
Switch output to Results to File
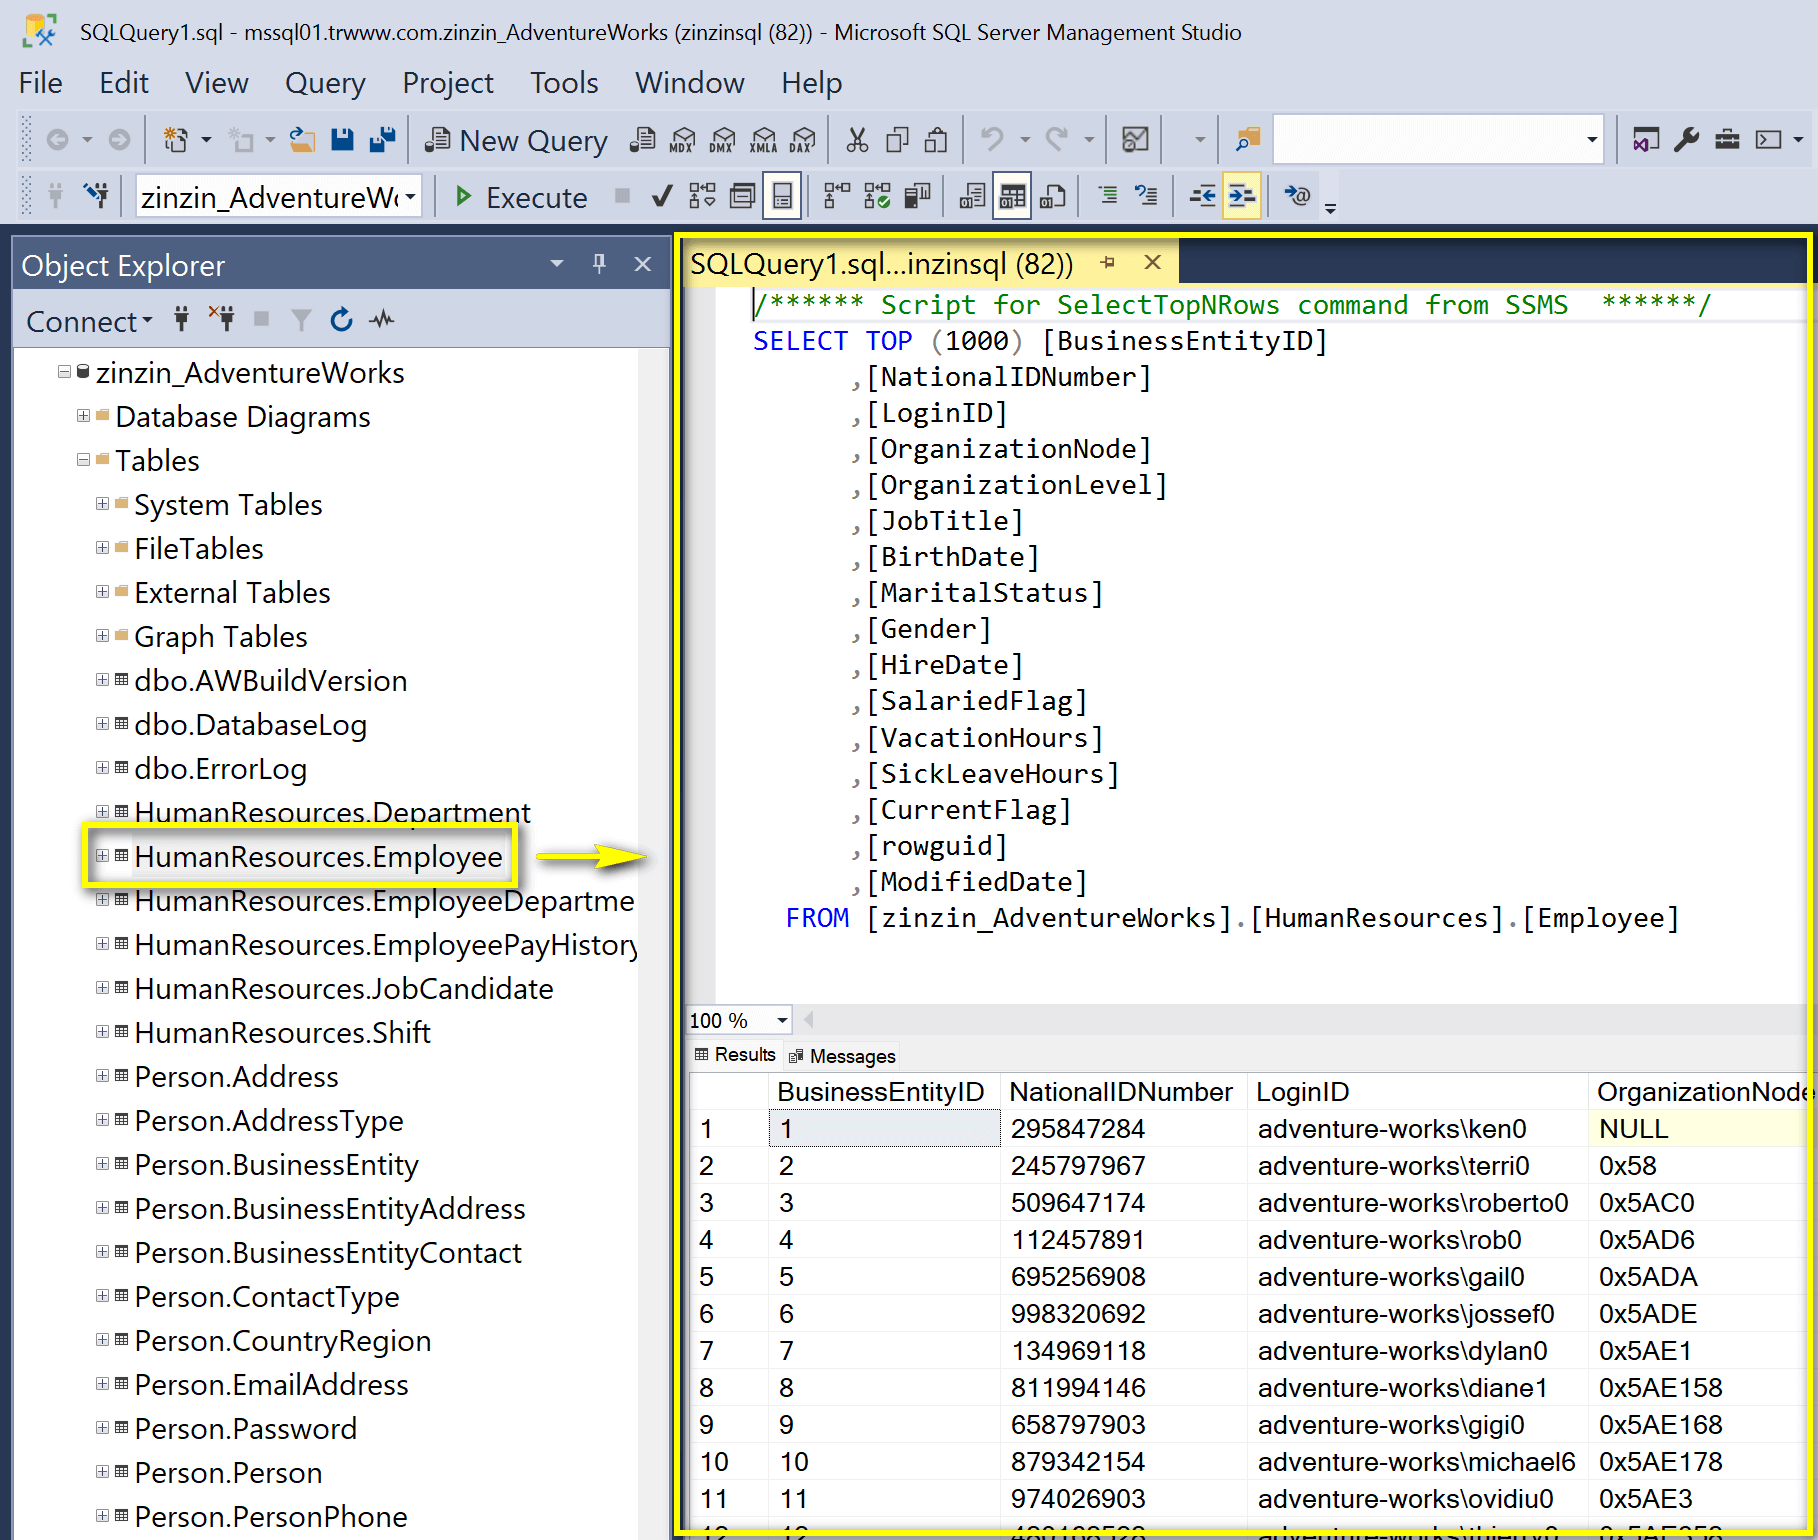tap(1052, 196)
